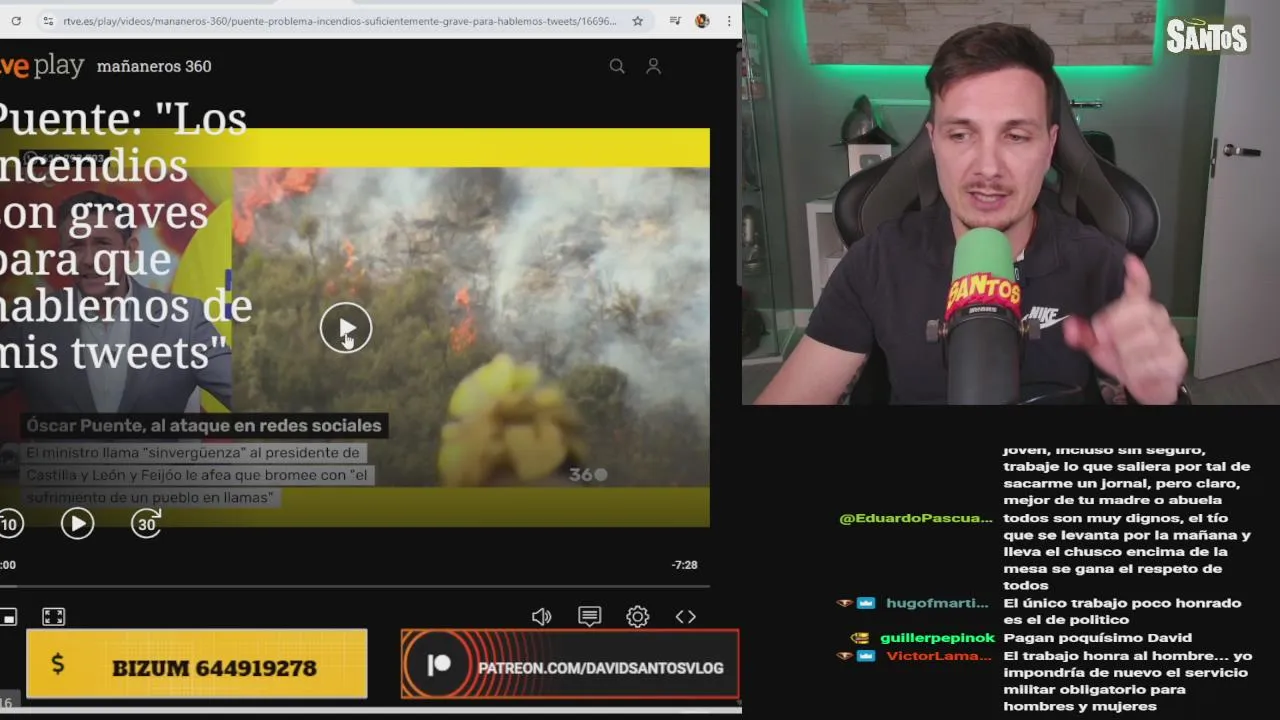Open the rtve play logo link
Image resolution: width=1280 pixels, height=720 pixels.
coord(42,66)
